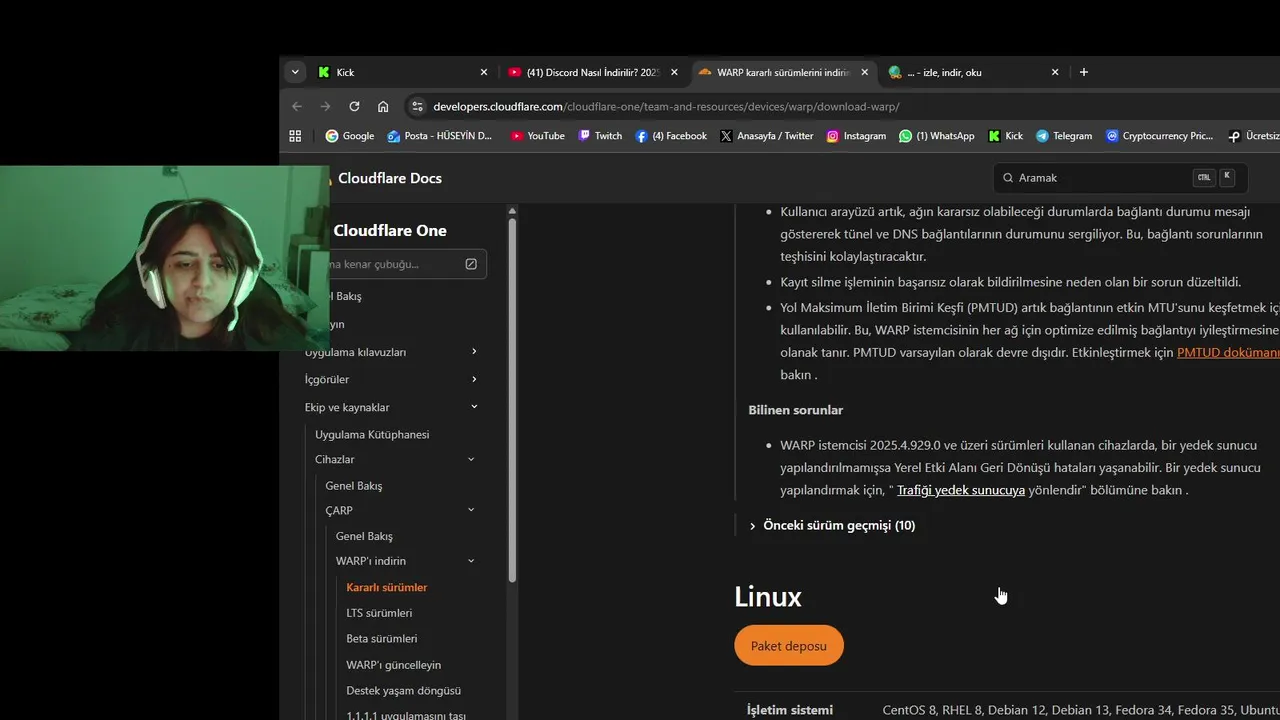Switch to the Kick browser tab
This screenshot has height=720, width=1280.
403,72
